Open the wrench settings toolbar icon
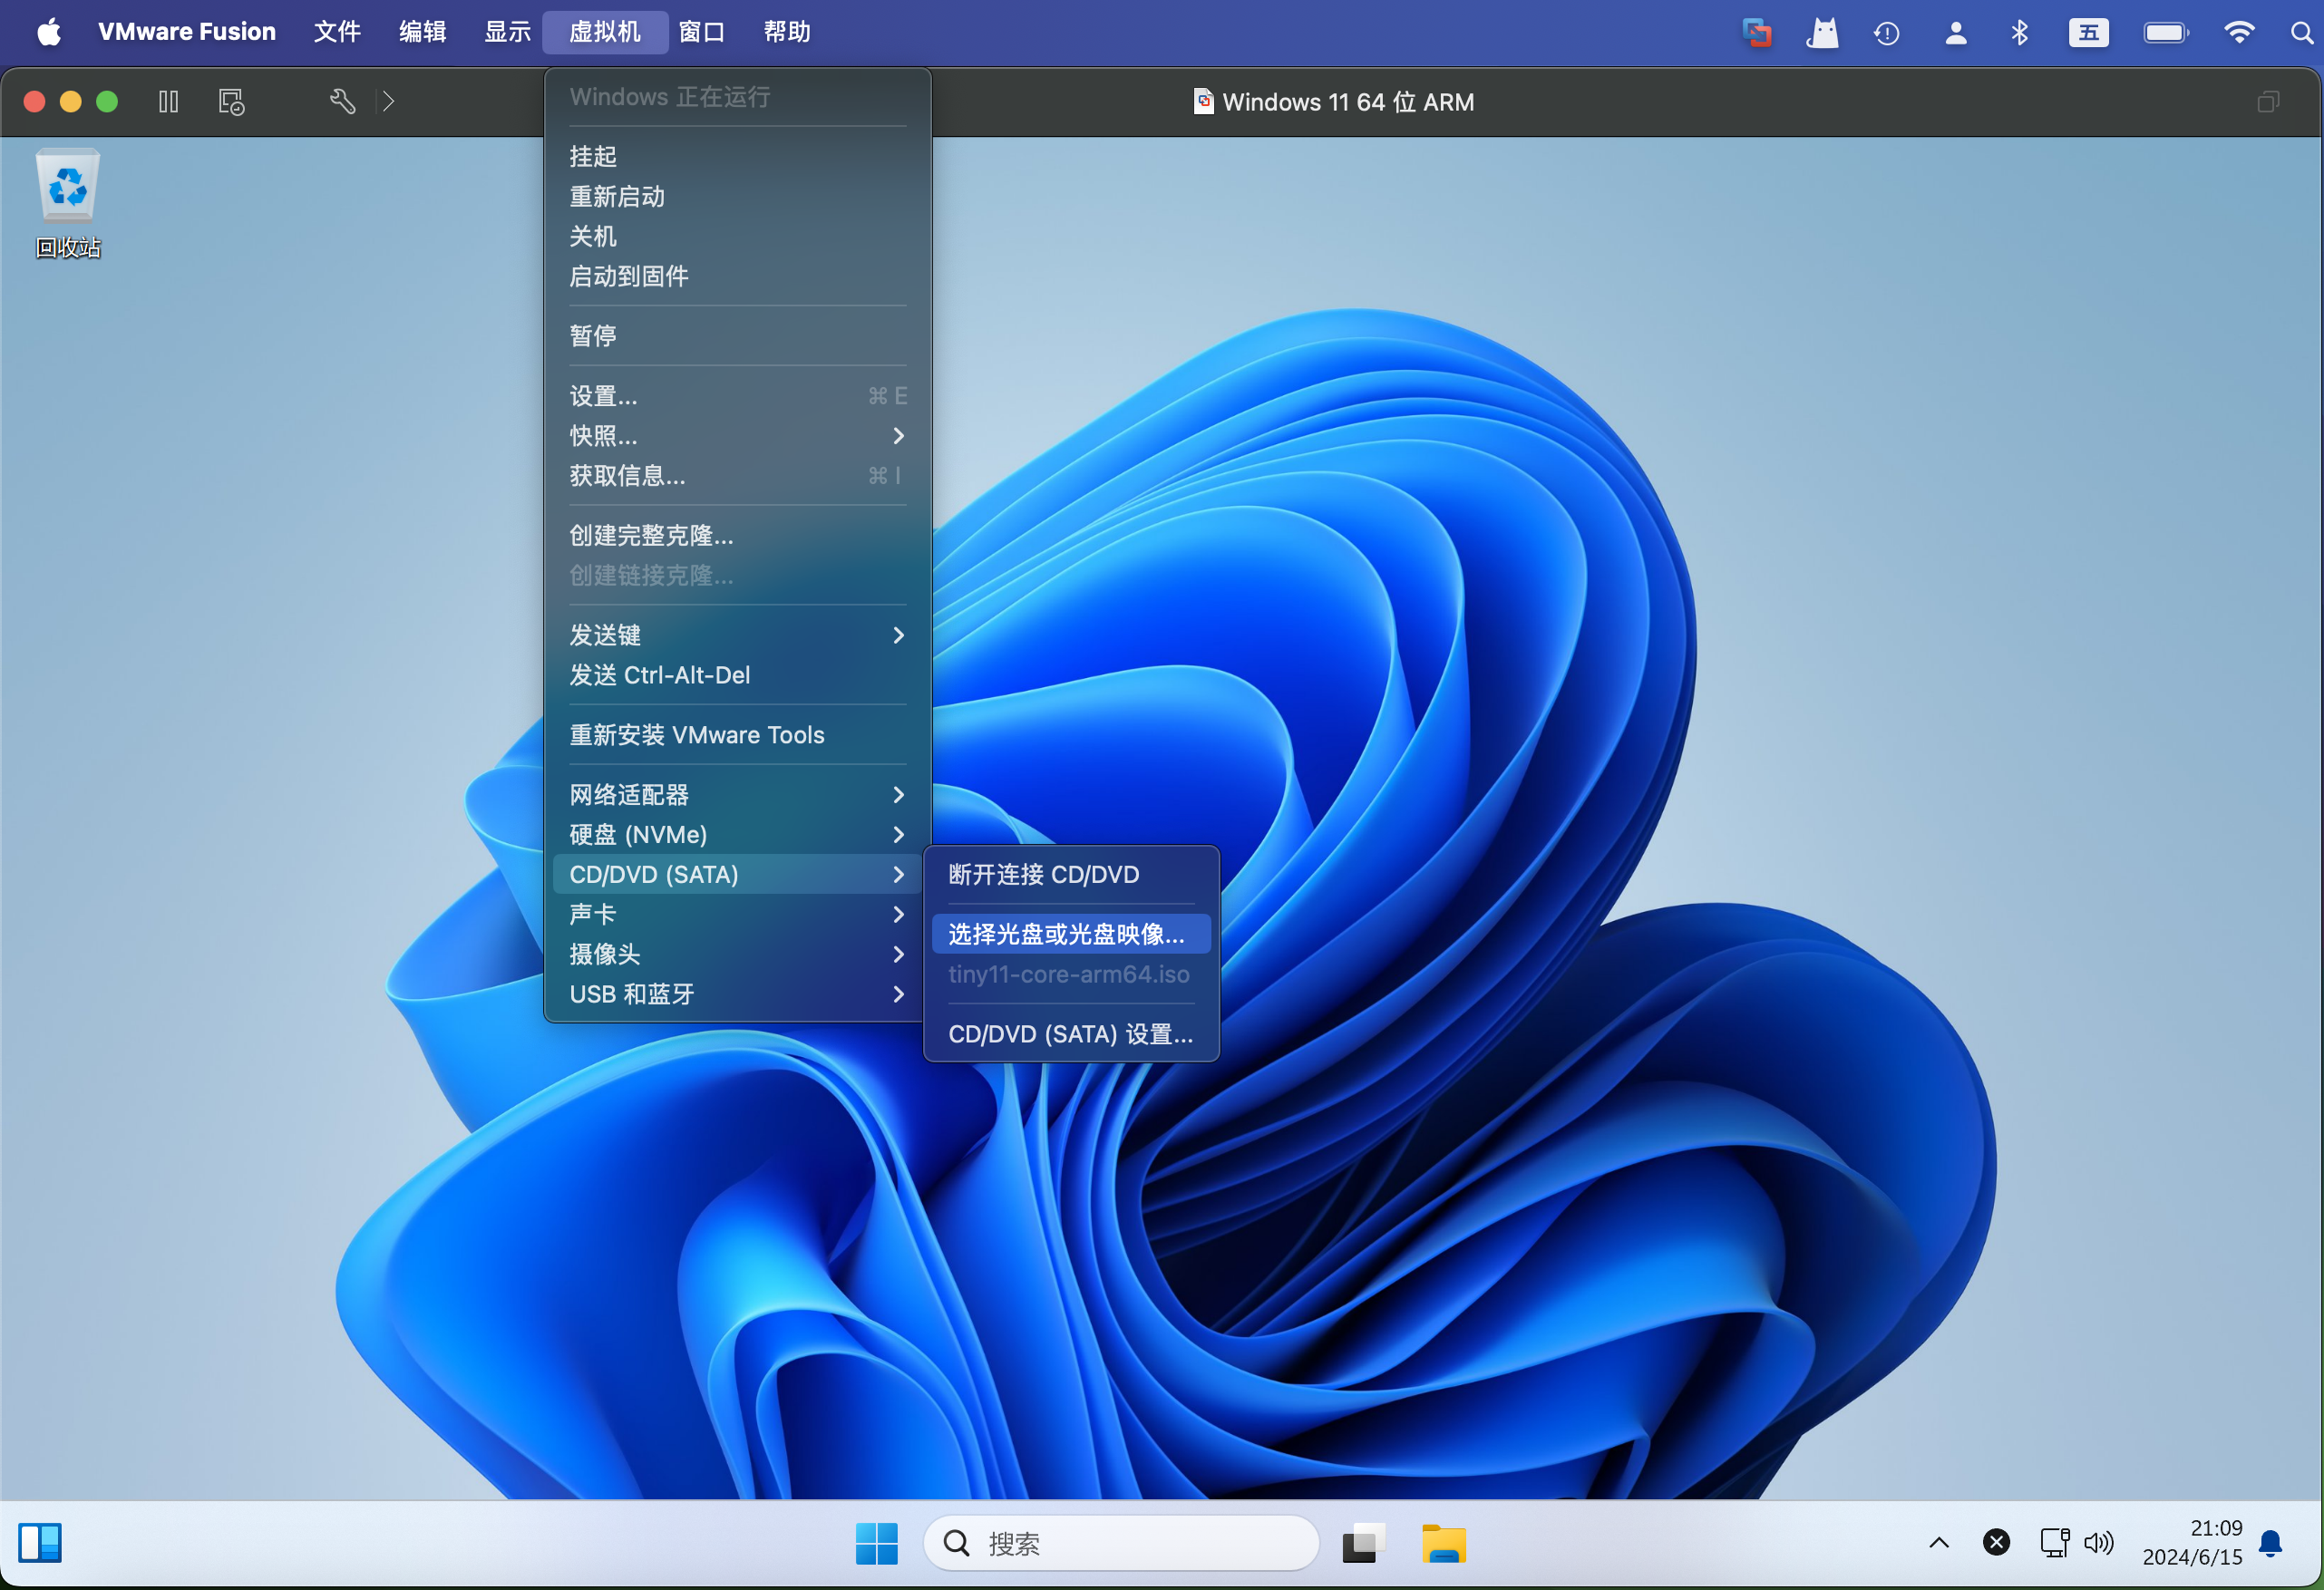 [342, 102]
